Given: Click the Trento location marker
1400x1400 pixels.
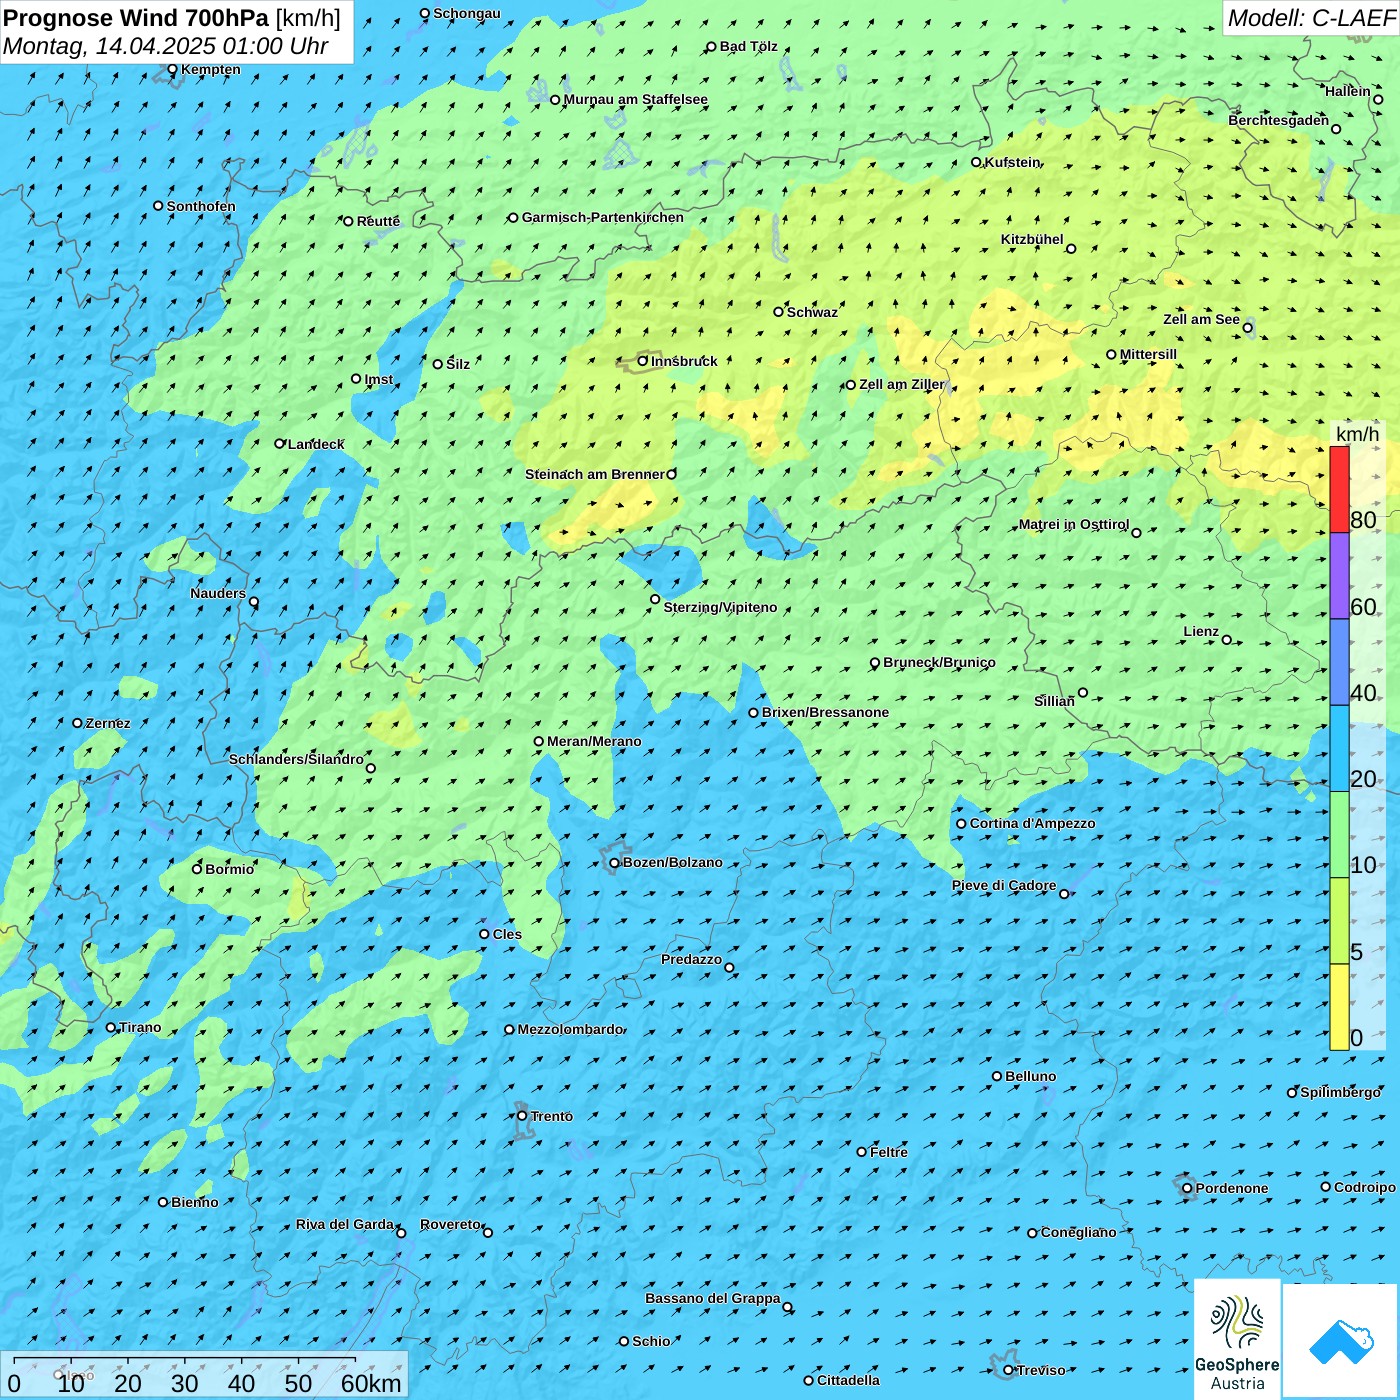Looking at the screenshot, I should [522, 1116].
